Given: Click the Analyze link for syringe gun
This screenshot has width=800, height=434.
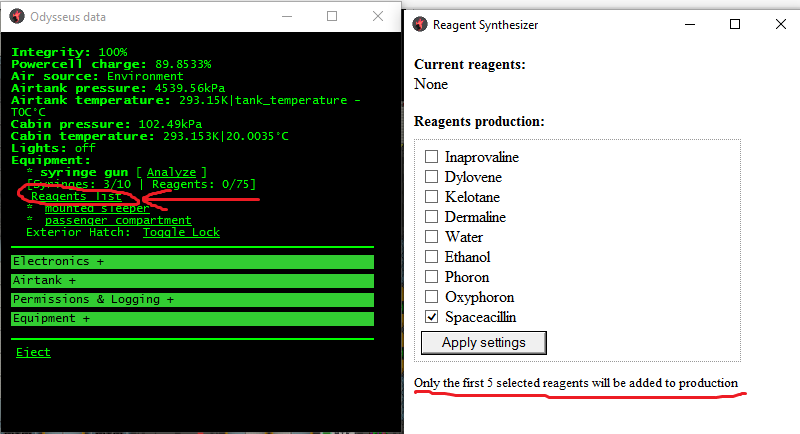Looking at the screenshot, I should click(x=171, y=172).
